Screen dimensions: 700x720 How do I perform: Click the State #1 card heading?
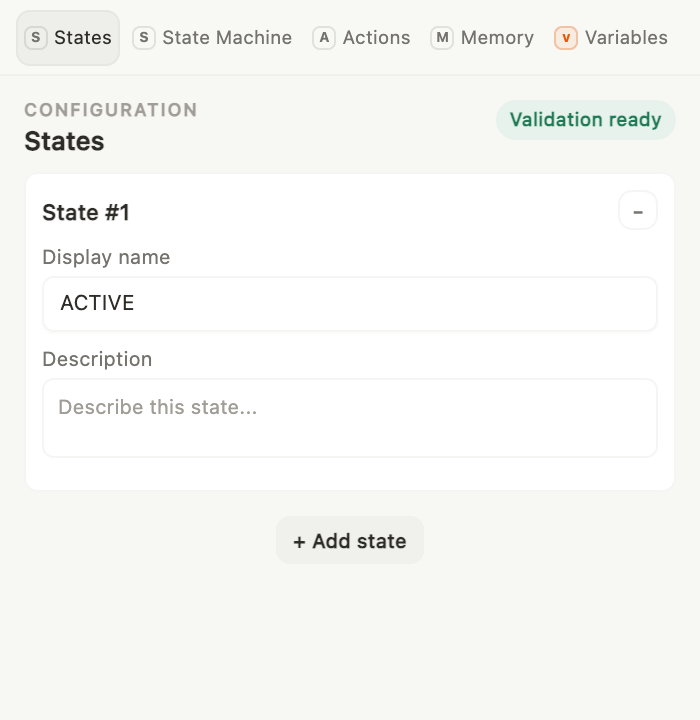(86, 213)
